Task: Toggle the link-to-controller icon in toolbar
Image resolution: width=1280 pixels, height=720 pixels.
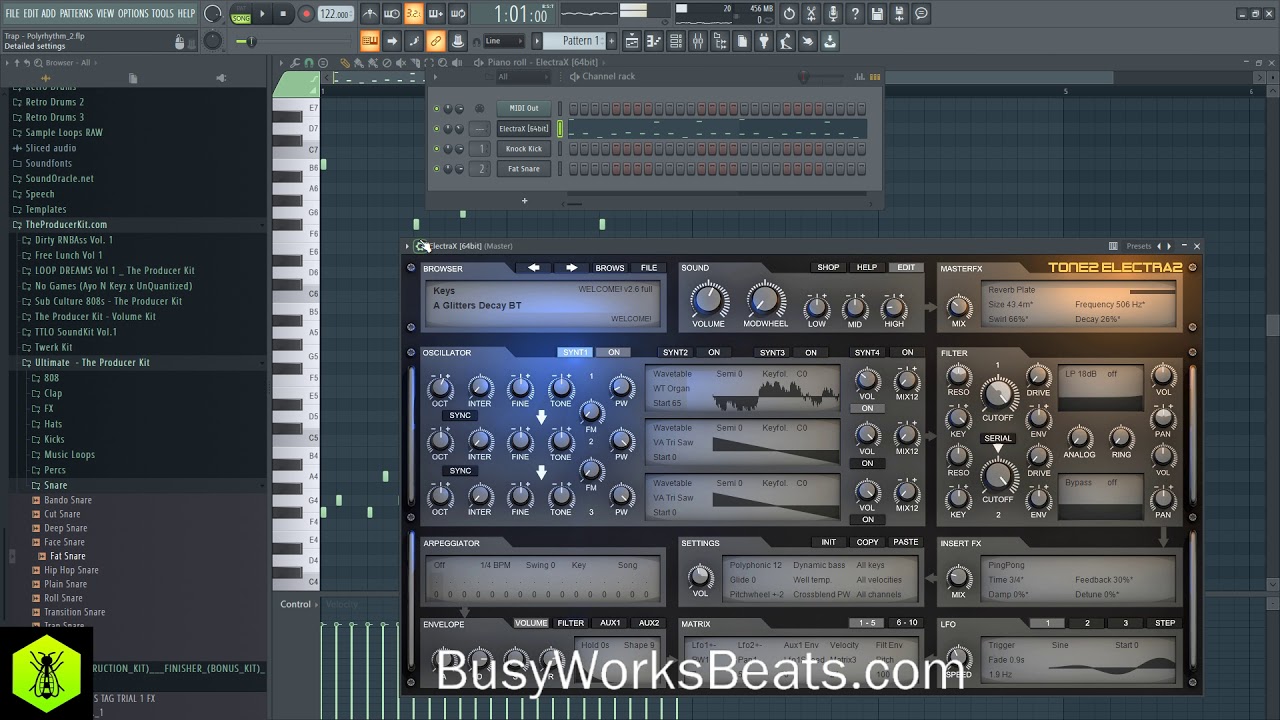Action: point(434,41)
